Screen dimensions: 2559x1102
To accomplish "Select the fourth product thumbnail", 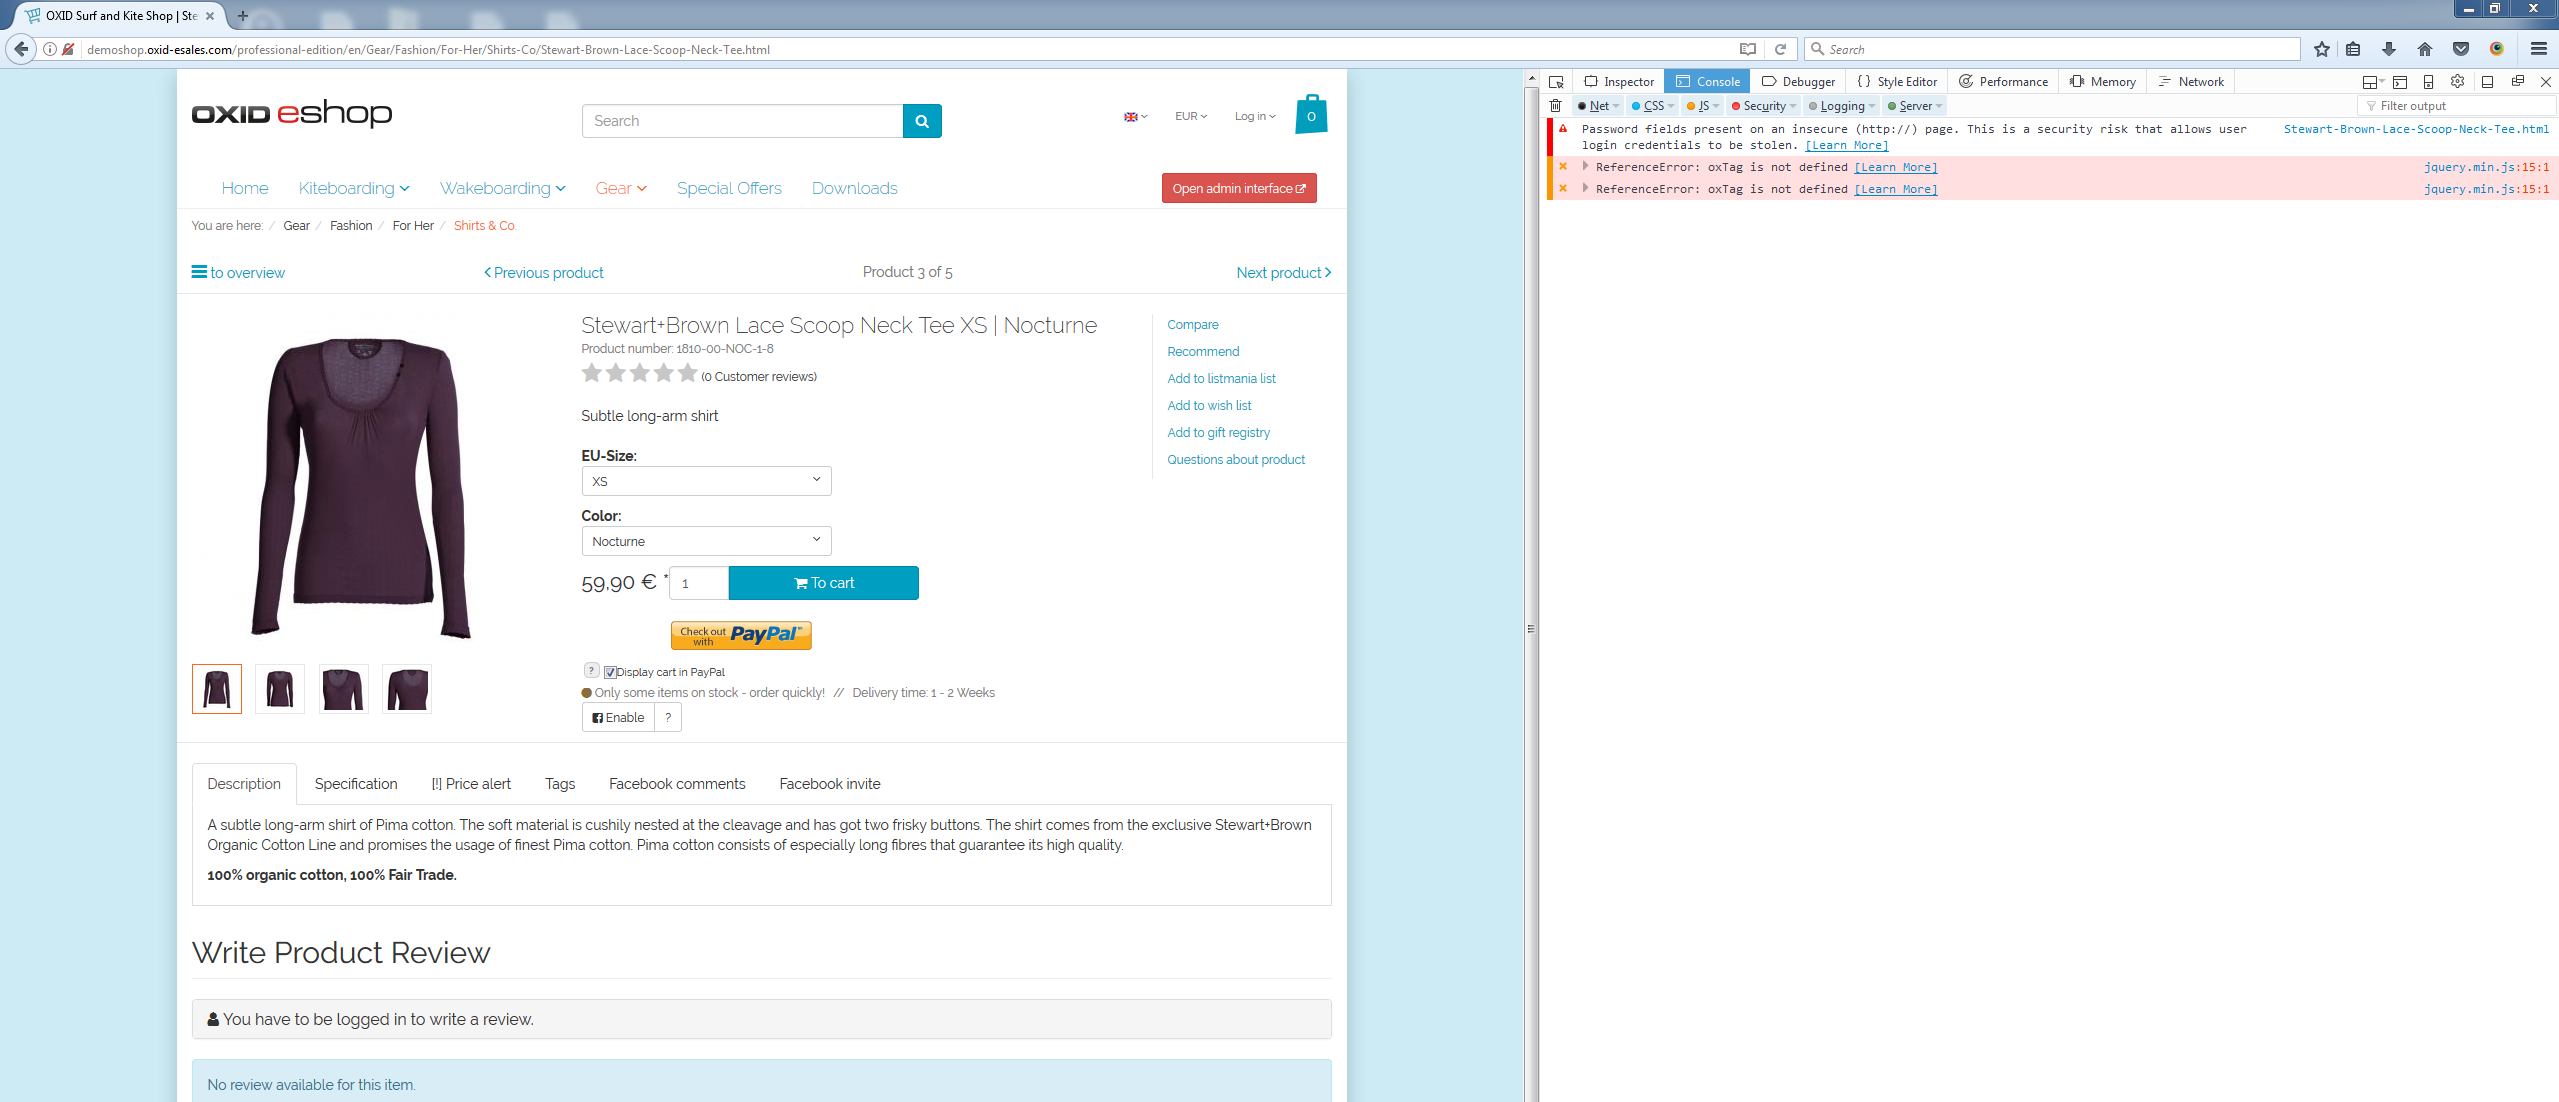I will pos(407,689).
